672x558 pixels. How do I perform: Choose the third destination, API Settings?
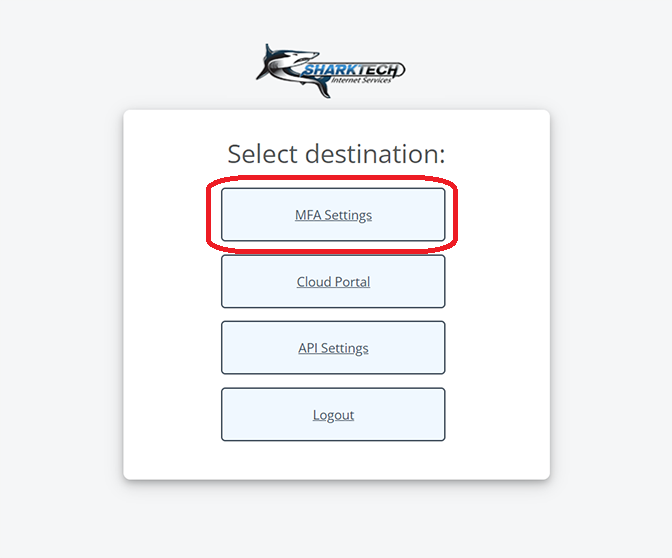pos(333,348)
